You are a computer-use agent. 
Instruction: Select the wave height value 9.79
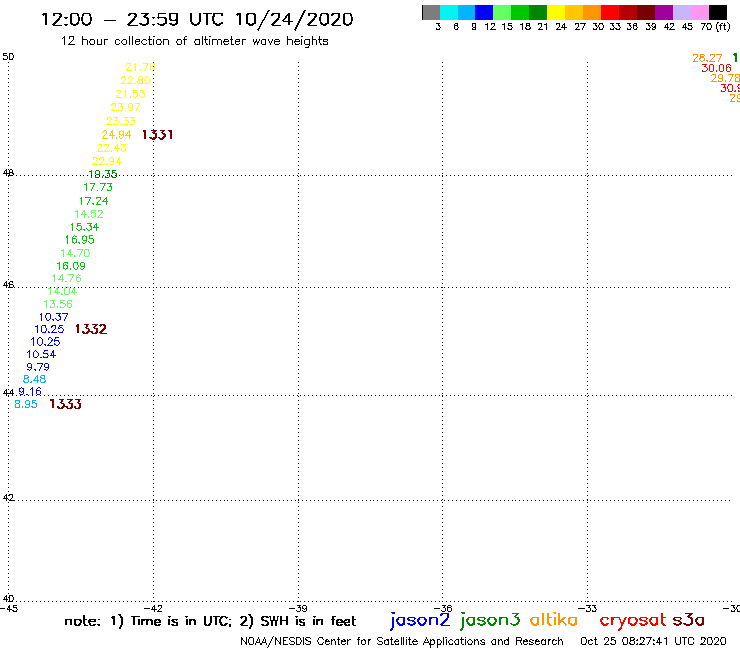click(38, 367)
